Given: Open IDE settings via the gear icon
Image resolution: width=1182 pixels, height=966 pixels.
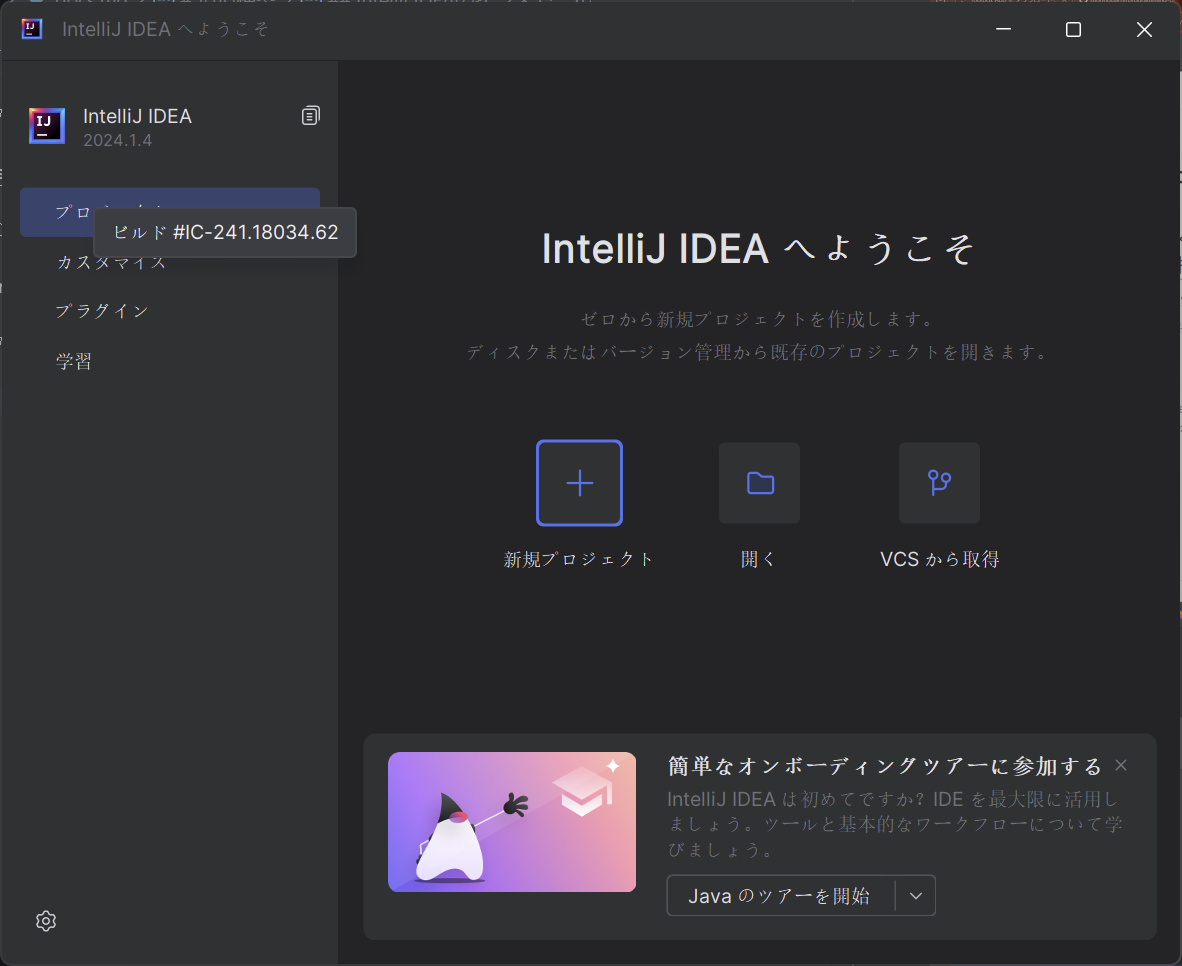Looking at the screenshot, I should [x=45, y=920].
